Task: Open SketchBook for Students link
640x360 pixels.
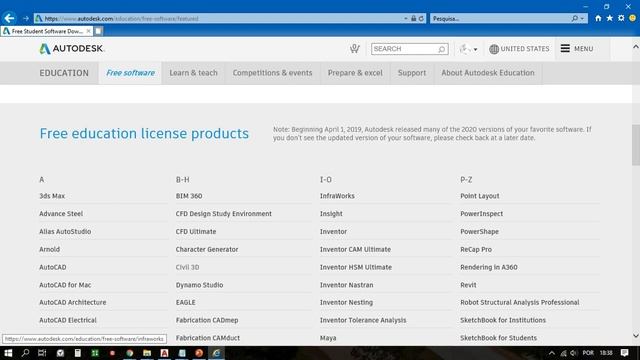Action: point(498,338)
